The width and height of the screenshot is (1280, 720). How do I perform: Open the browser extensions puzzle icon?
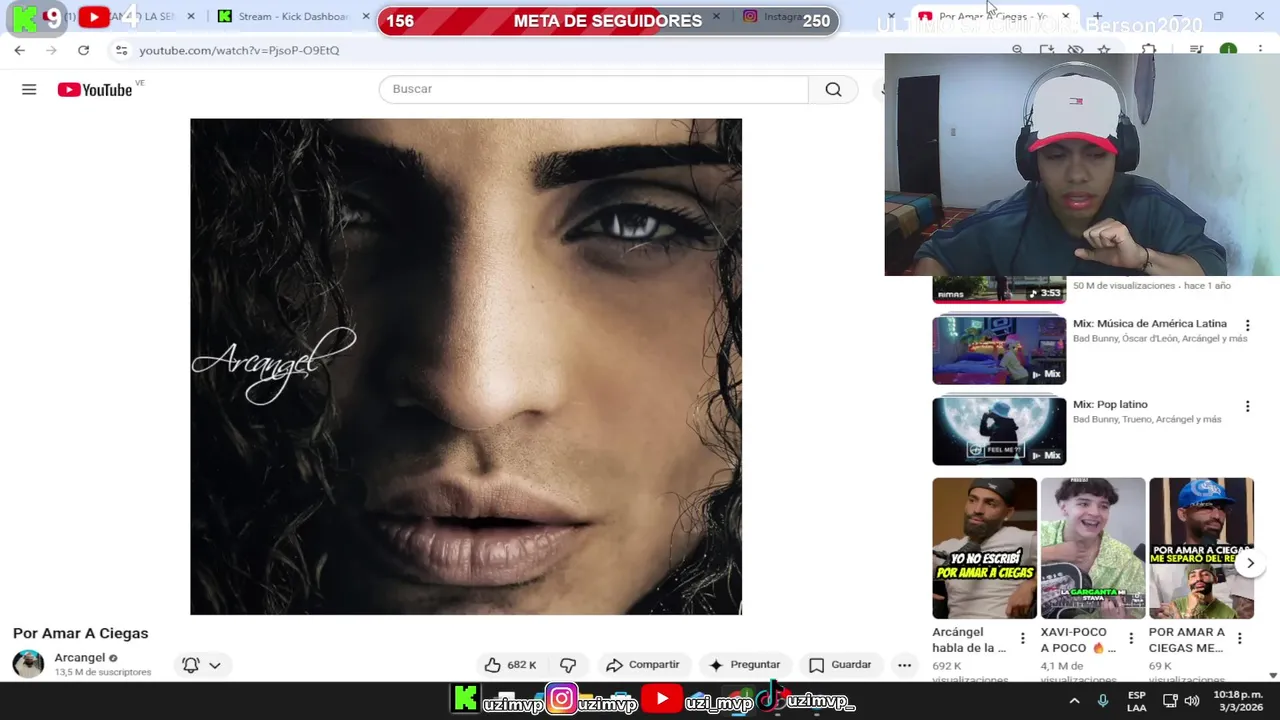pyautogui.click(x=1149, y=50)
